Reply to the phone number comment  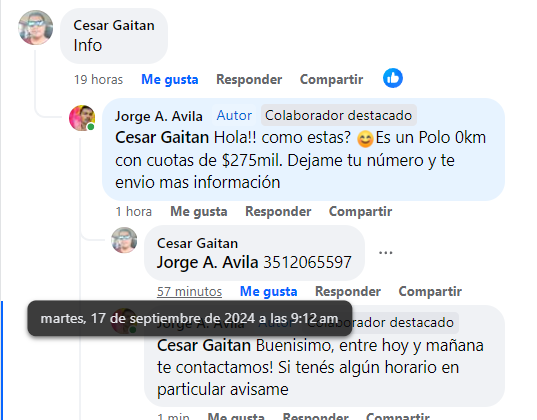348,292
